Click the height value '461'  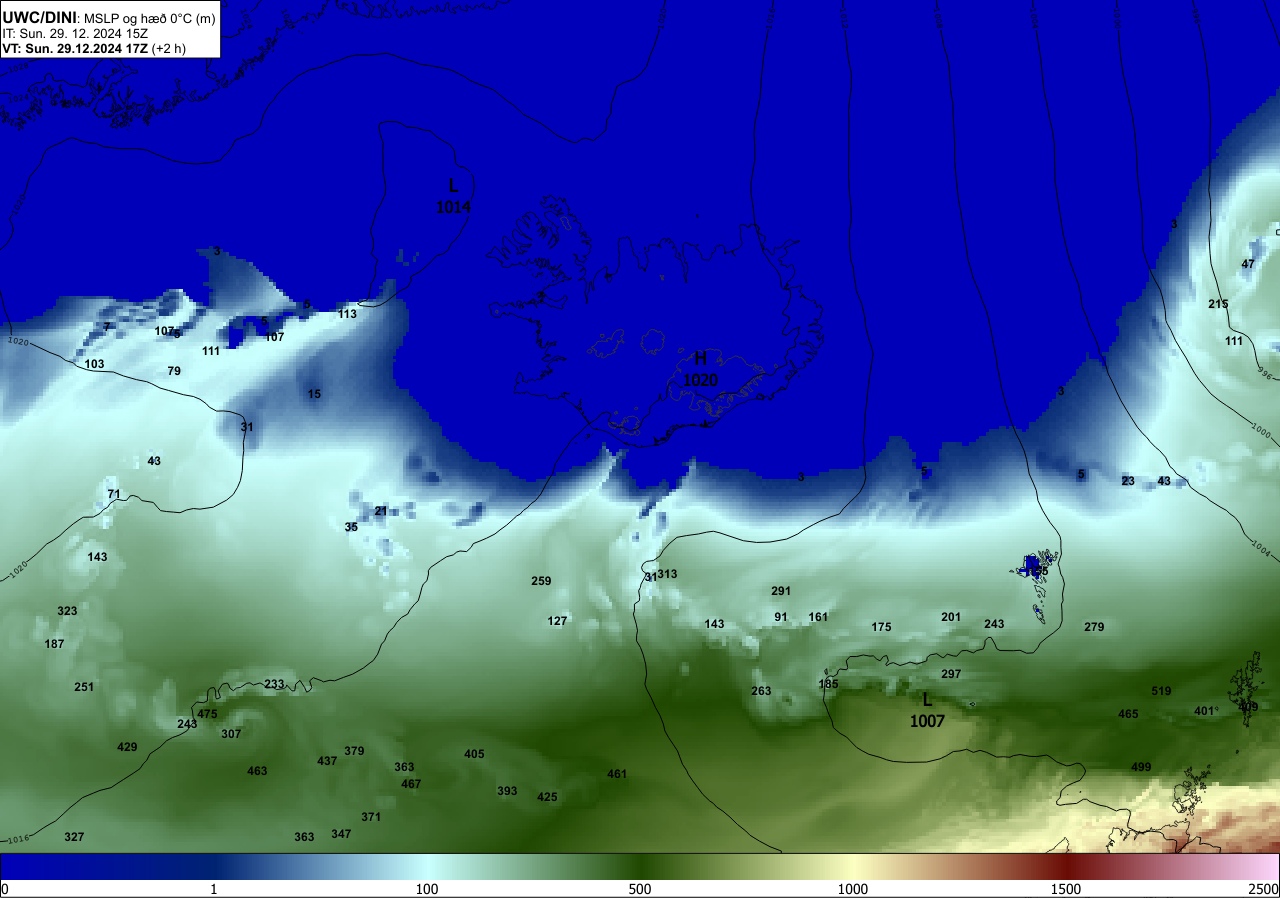coord(617,774)
